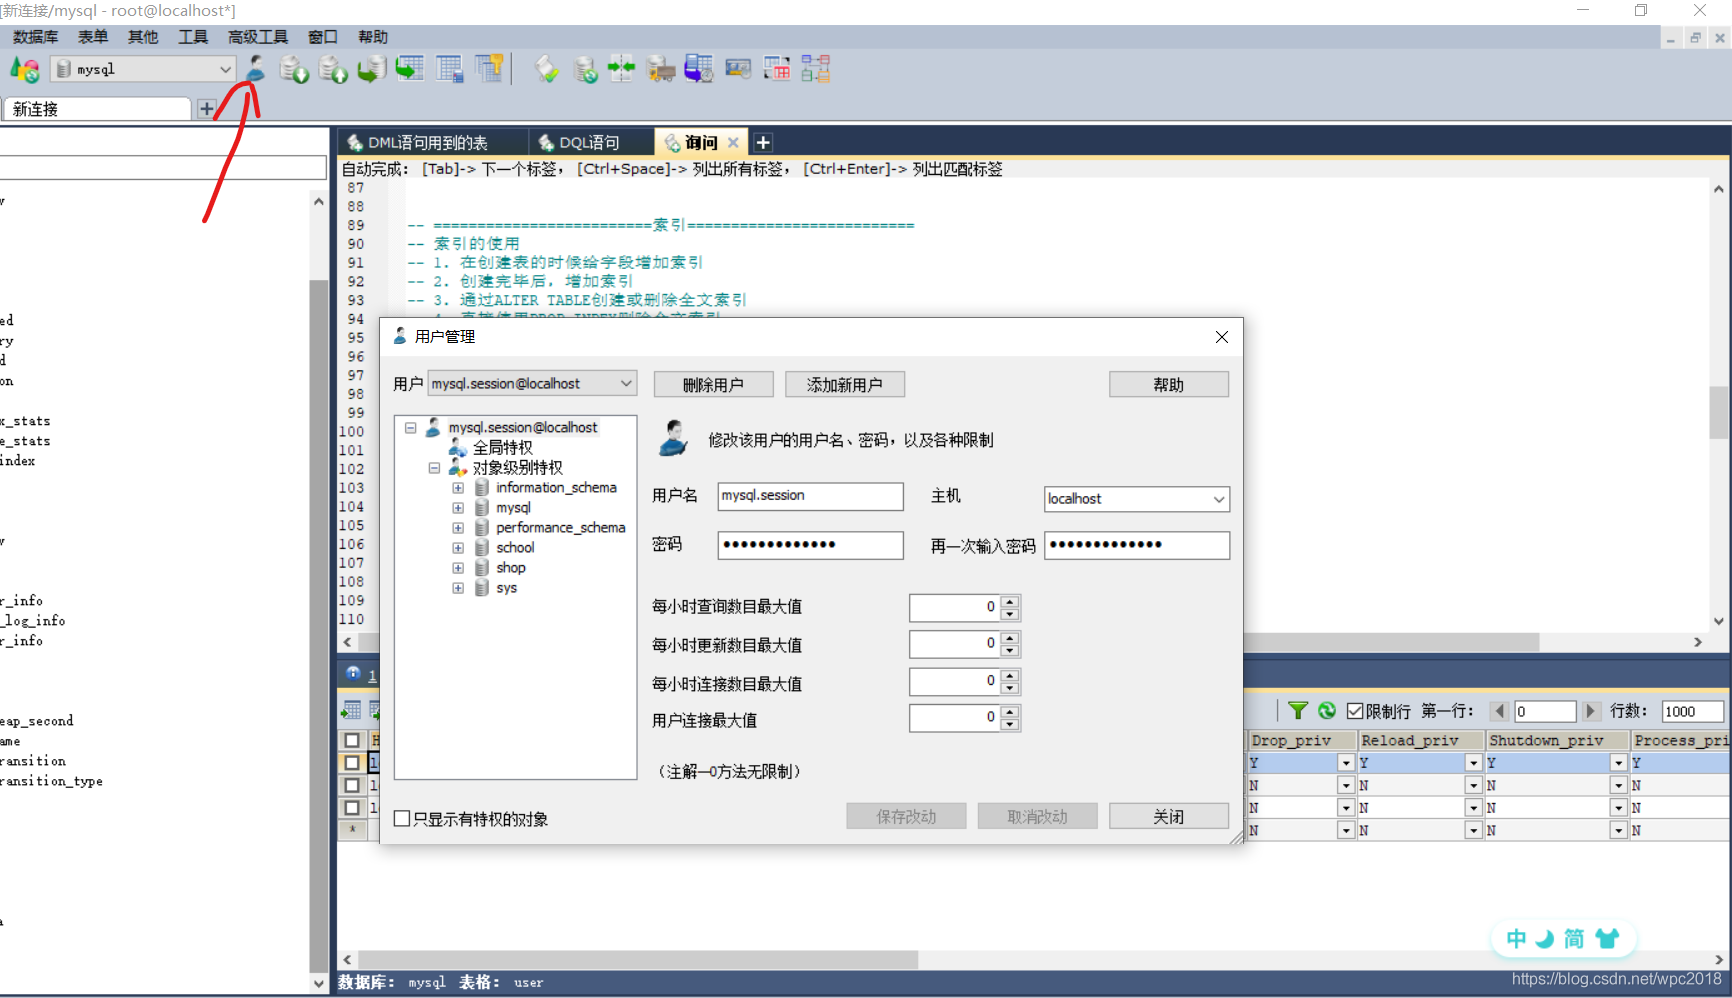Image resolution: width=1732 pixels, height=998 pixels.
Task: Open the mysql database selector dropdown
Action: (x=225, y=69)
